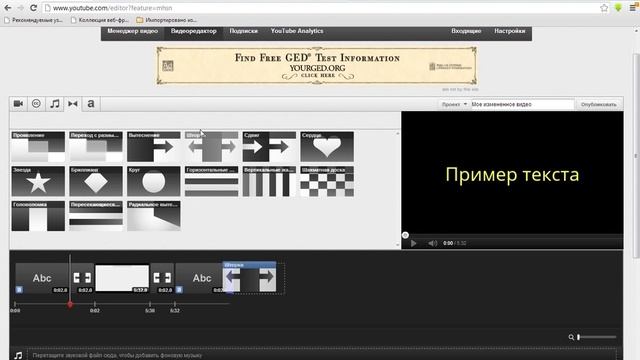Viewport: 640px width, 360px height.
Task: Open Настройки settings
Action: click(509, 31)
